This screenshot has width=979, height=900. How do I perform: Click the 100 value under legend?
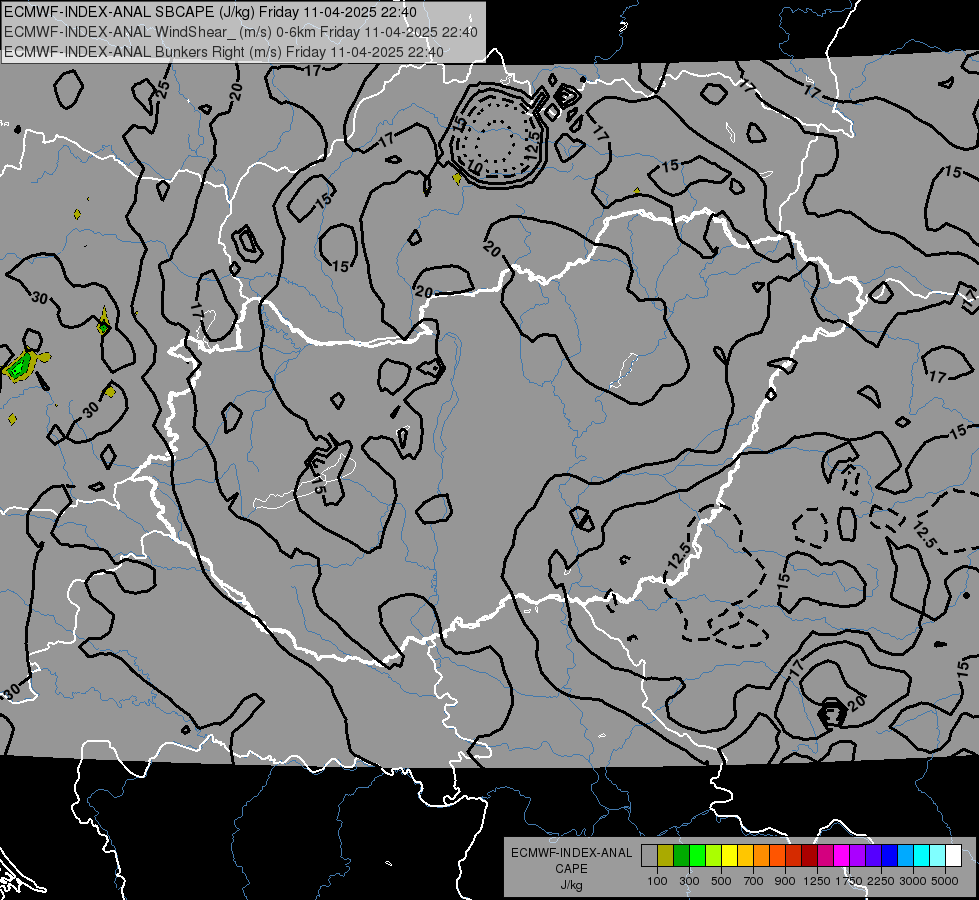[x=657, y=881]
